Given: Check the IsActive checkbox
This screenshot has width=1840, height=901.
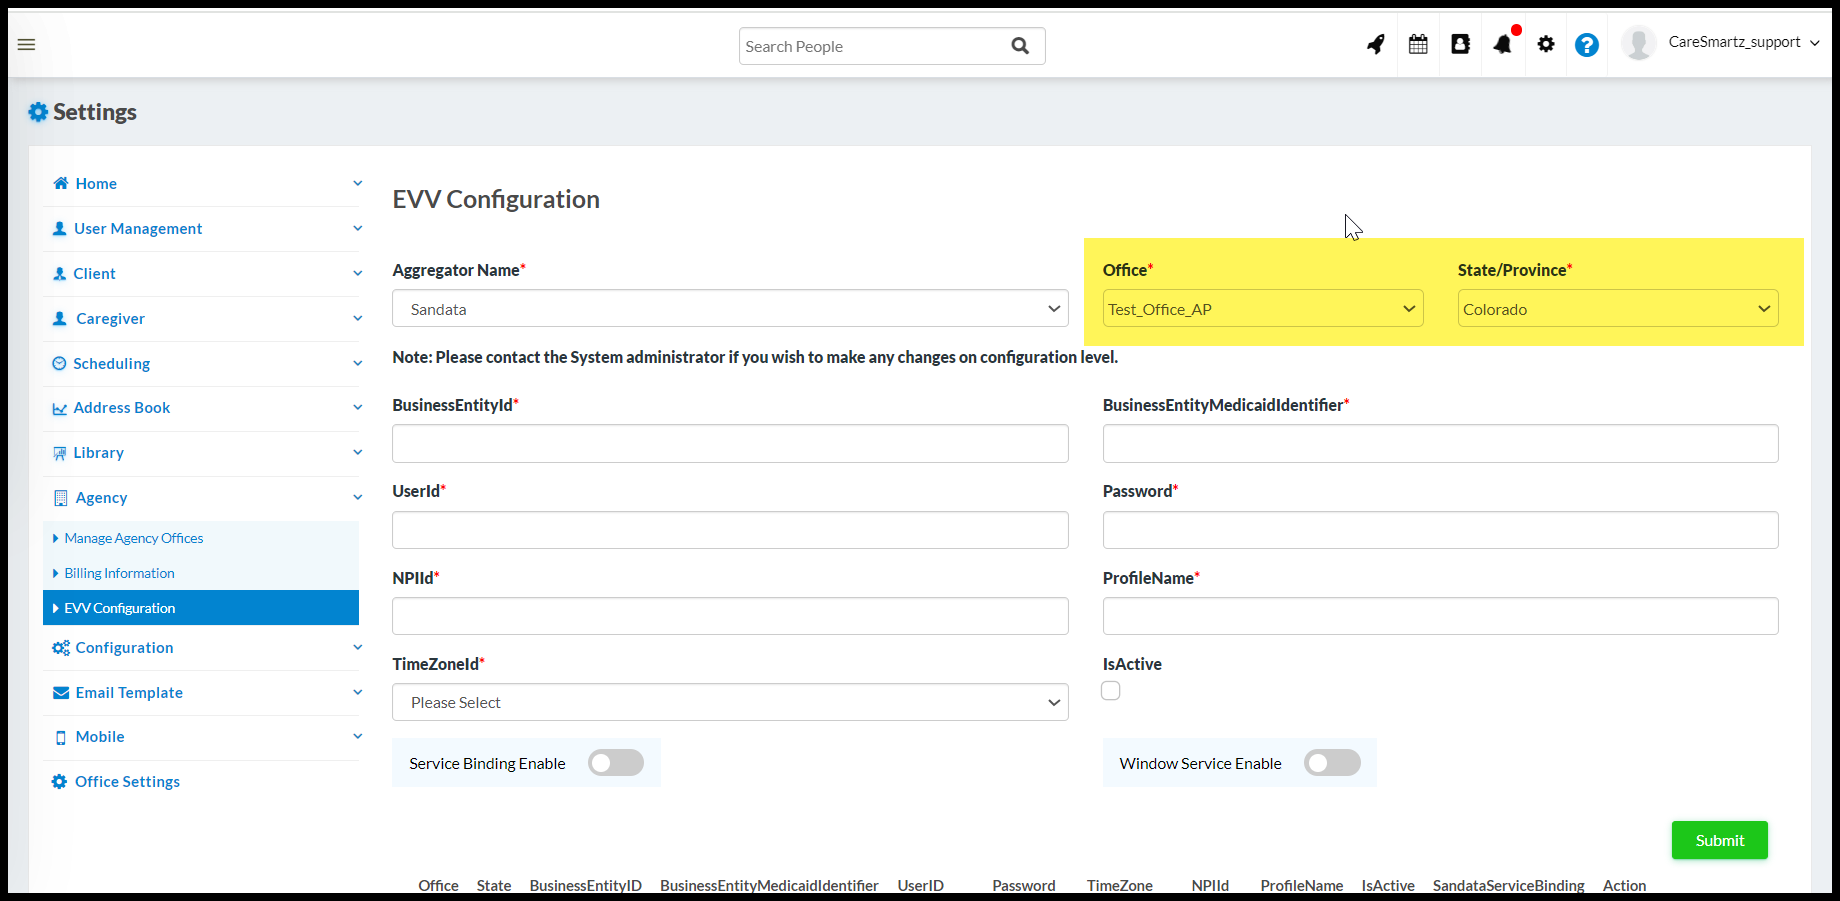Looking at the screenshot, I should click(1111, 691).
